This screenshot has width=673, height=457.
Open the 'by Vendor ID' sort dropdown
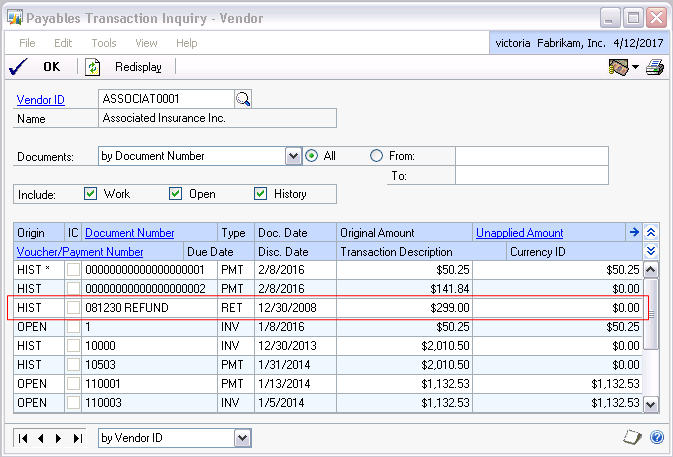tap(242, 438)
